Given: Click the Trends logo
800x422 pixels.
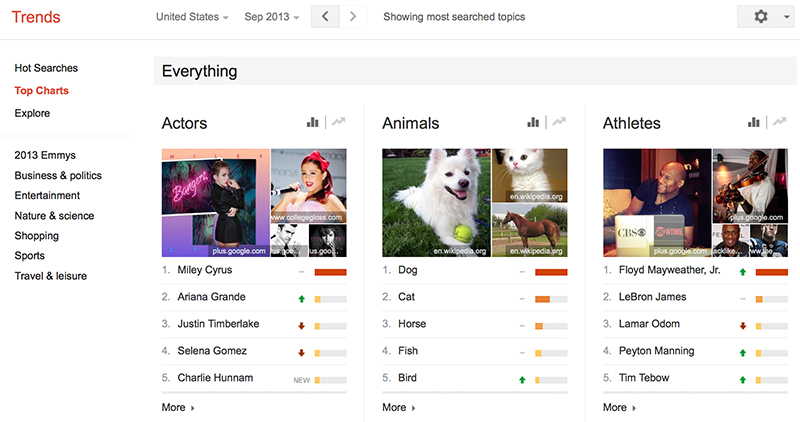Looking at the screenshot, I should point(36,17).
